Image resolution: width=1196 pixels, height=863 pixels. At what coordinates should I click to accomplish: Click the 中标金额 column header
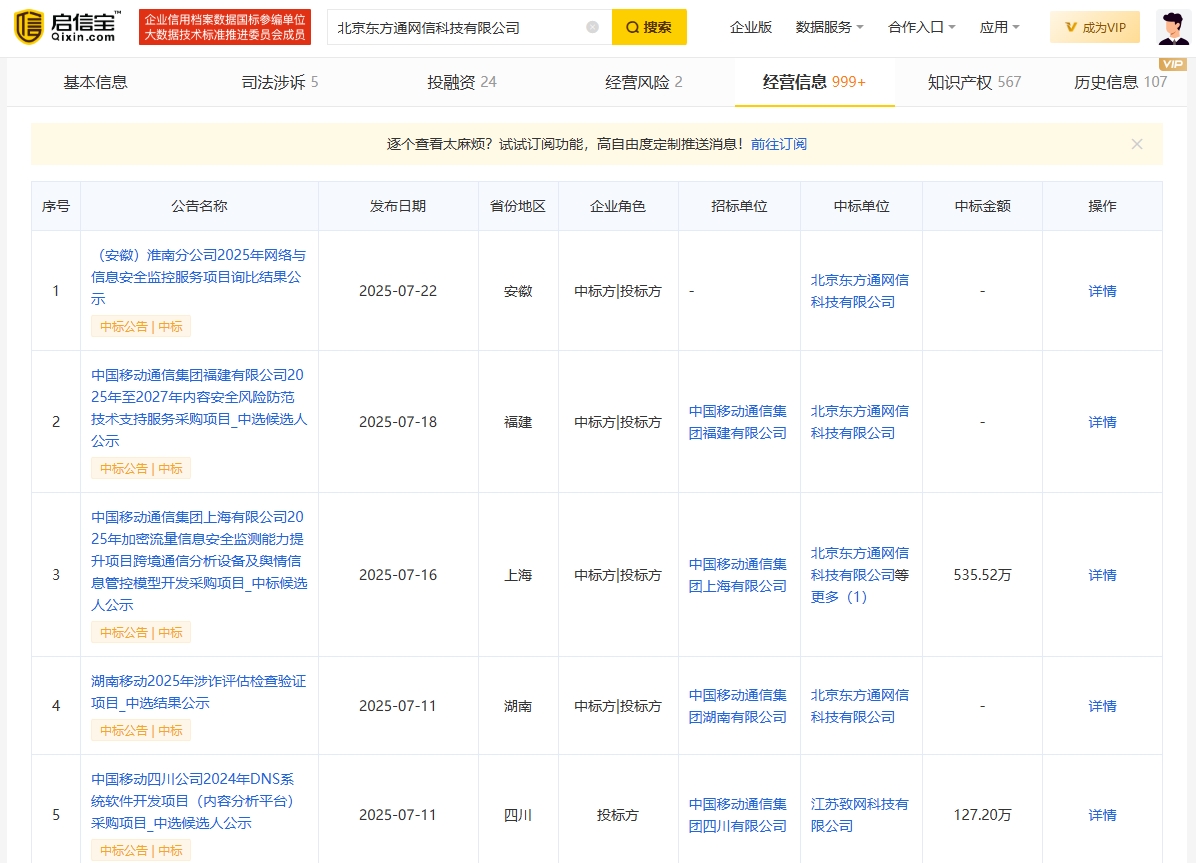982,206
